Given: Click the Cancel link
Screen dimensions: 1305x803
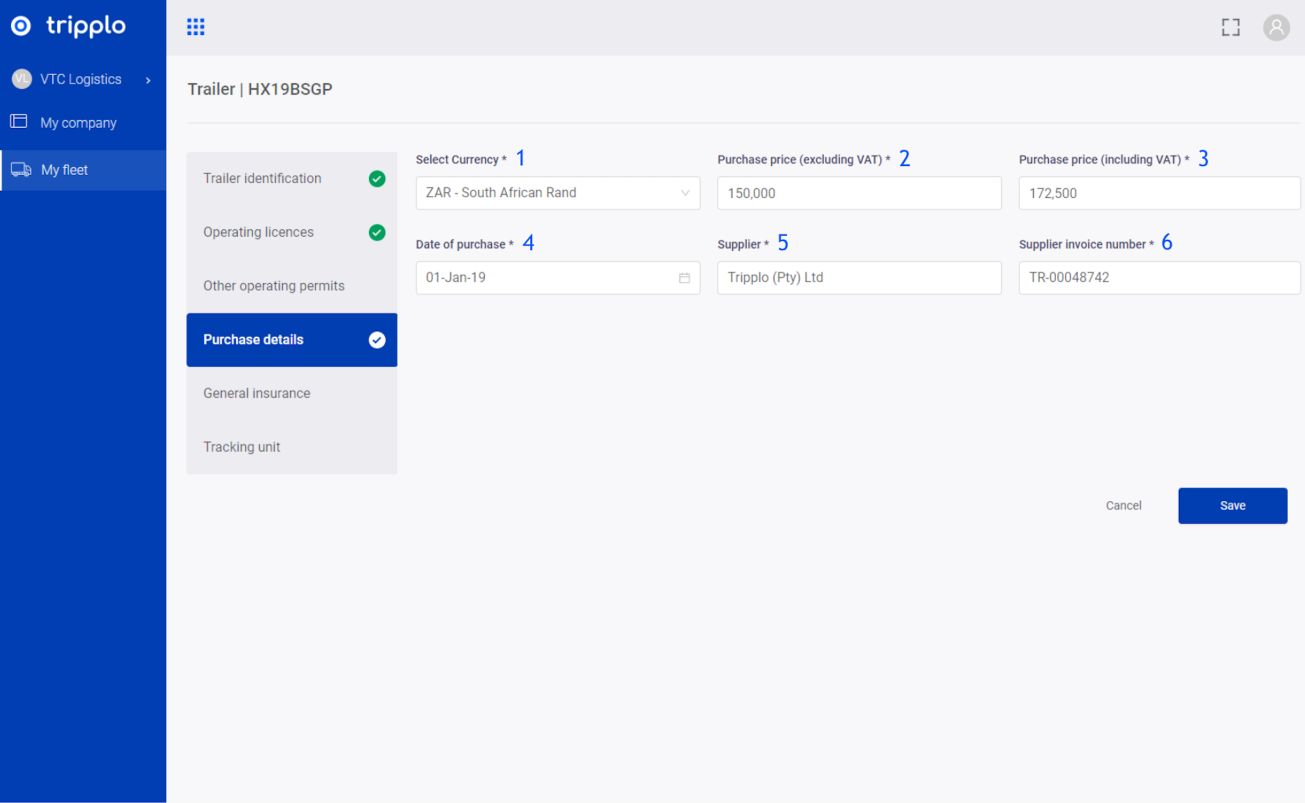Looking at the screenshot, I should tap(1123, 506).
